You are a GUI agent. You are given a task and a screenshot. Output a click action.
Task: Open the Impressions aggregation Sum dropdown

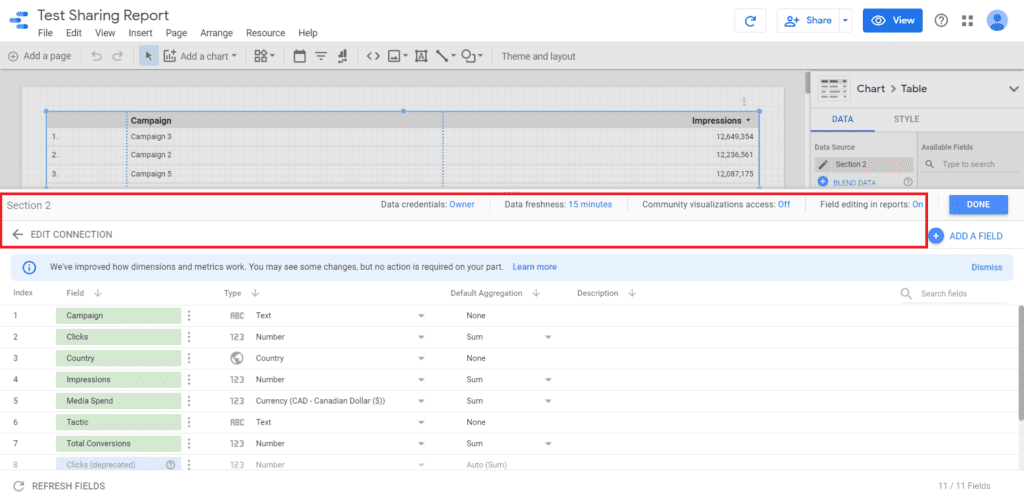[x=548, y=379]
